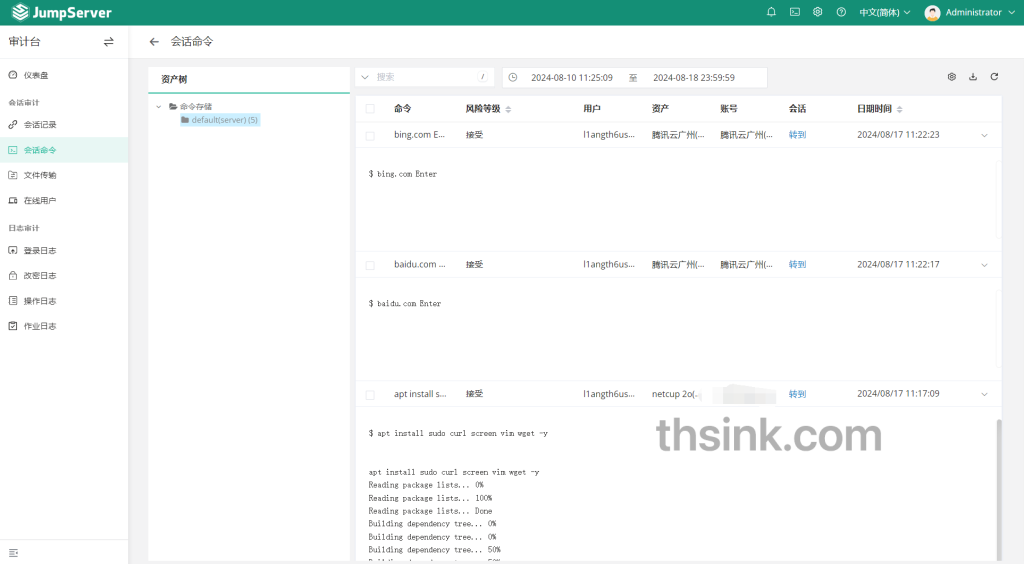Refresh the command table
The width and height of the screenshot is (1024, 564).
(x=994, y=77)
